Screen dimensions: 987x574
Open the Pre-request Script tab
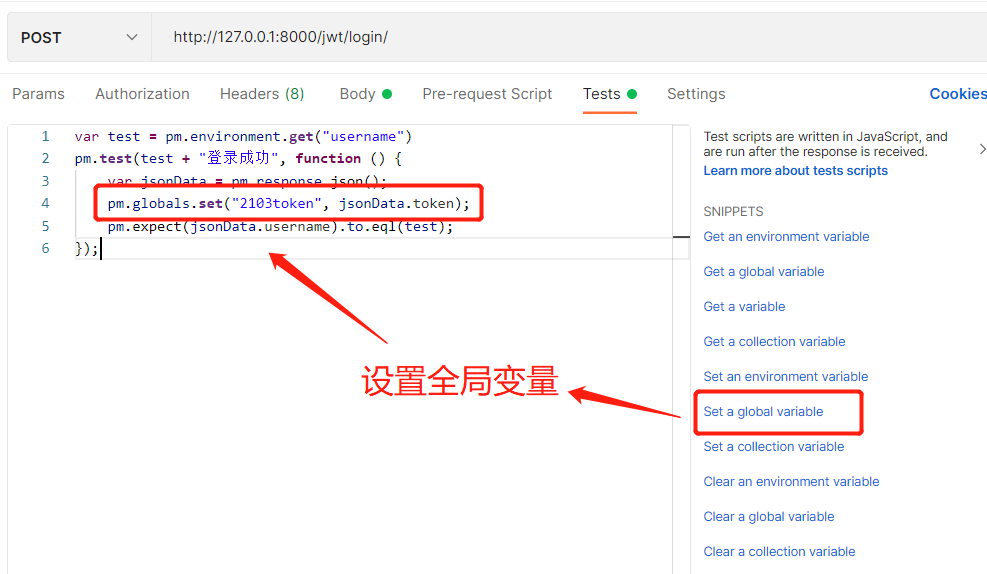pyautogui.click(x=487, y=94)
